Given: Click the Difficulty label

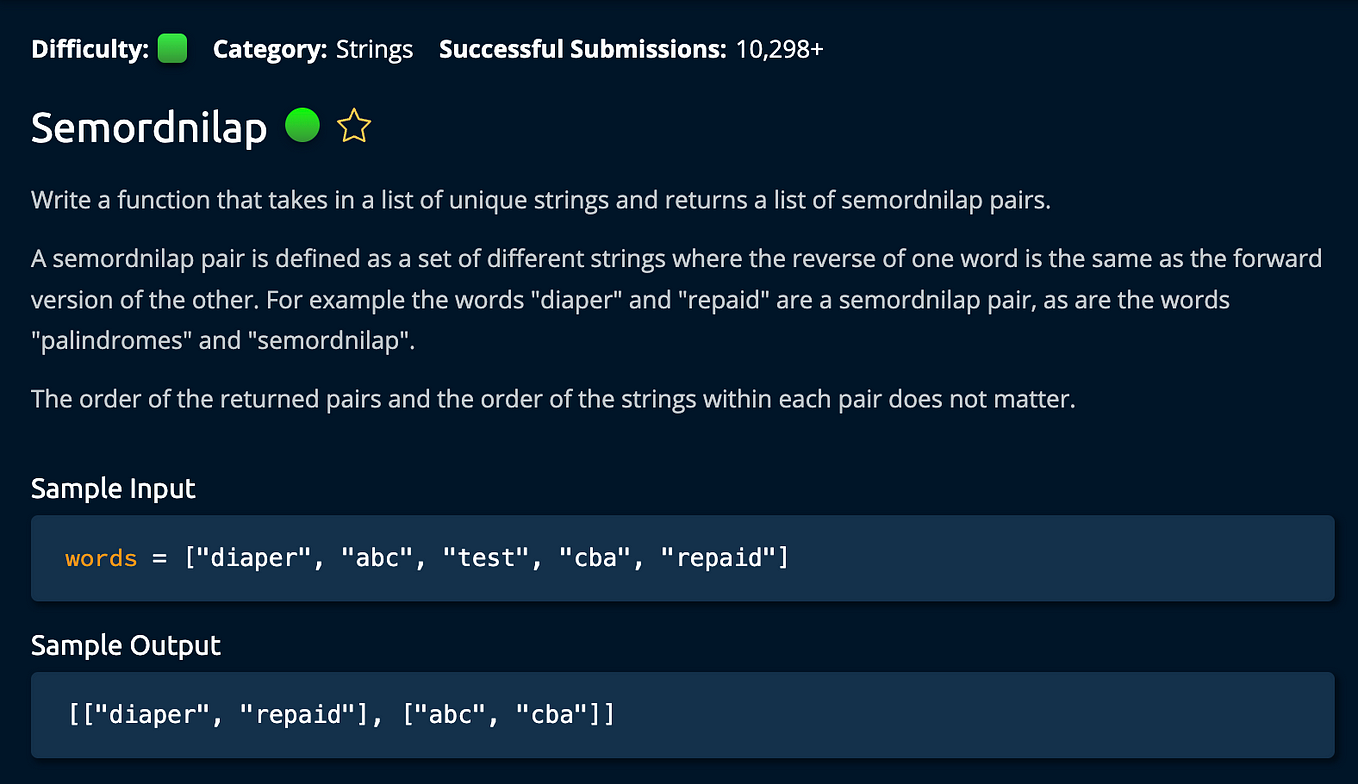Looking at the screenshot, I should (x=91, y=49).
